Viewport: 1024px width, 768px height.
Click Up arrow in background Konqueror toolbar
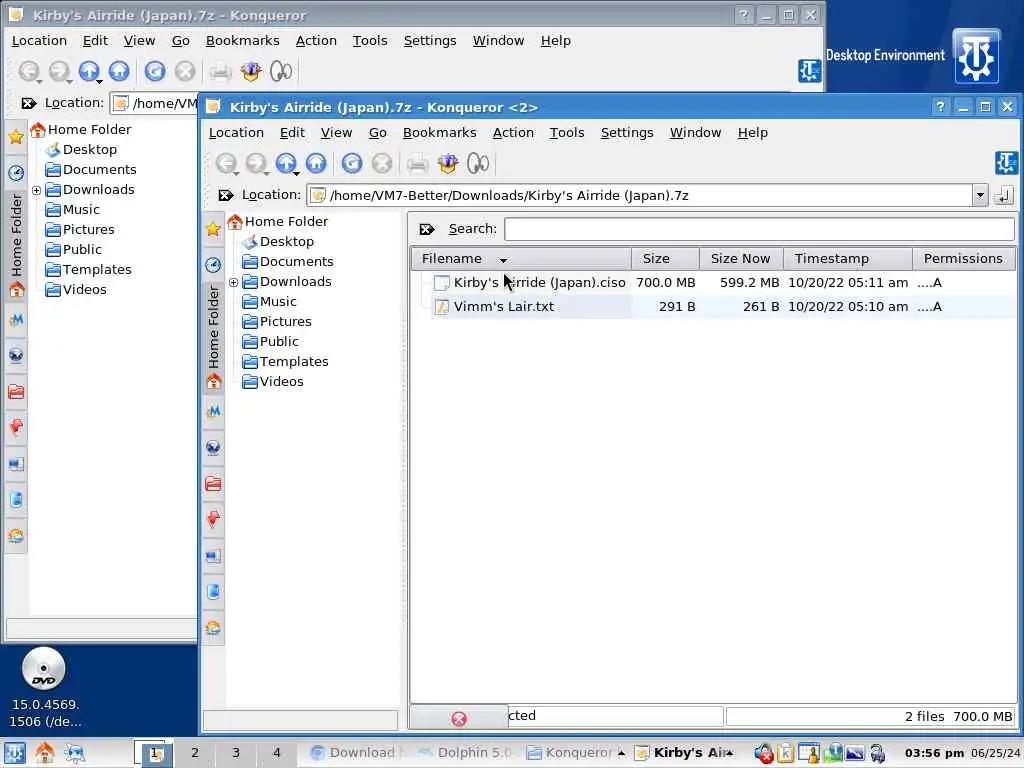pyautogui.click(x=89, y=71)
